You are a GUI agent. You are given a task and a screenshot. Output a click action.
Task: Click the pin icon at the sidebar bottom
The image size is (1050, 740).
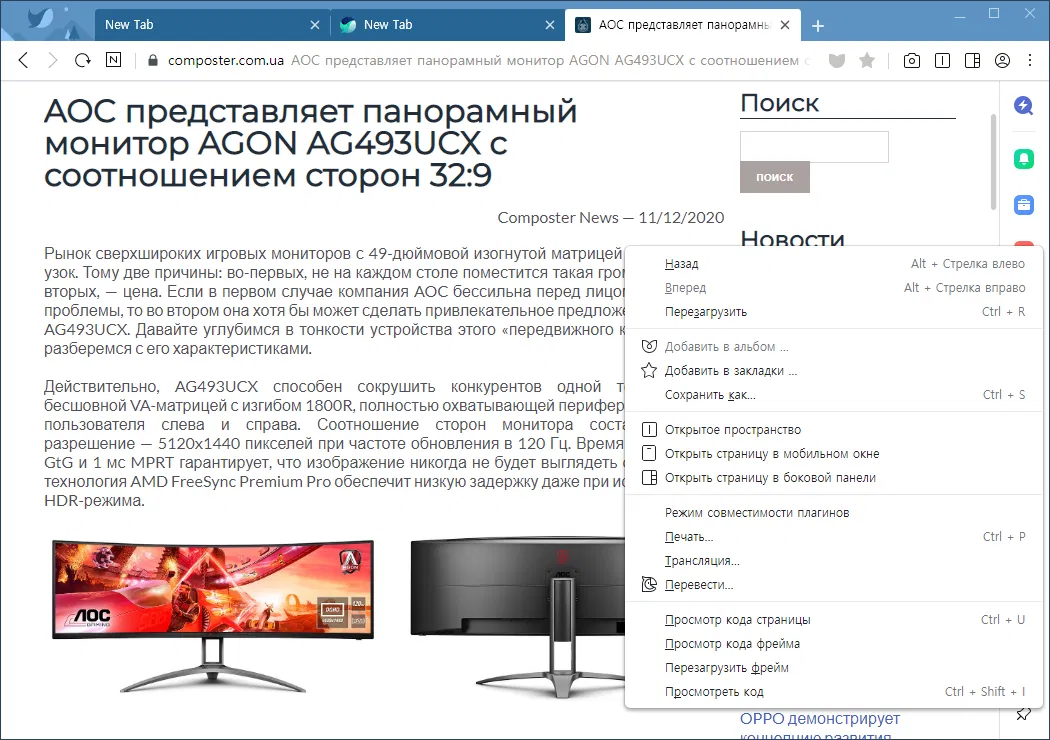(x=1023, y=715)
